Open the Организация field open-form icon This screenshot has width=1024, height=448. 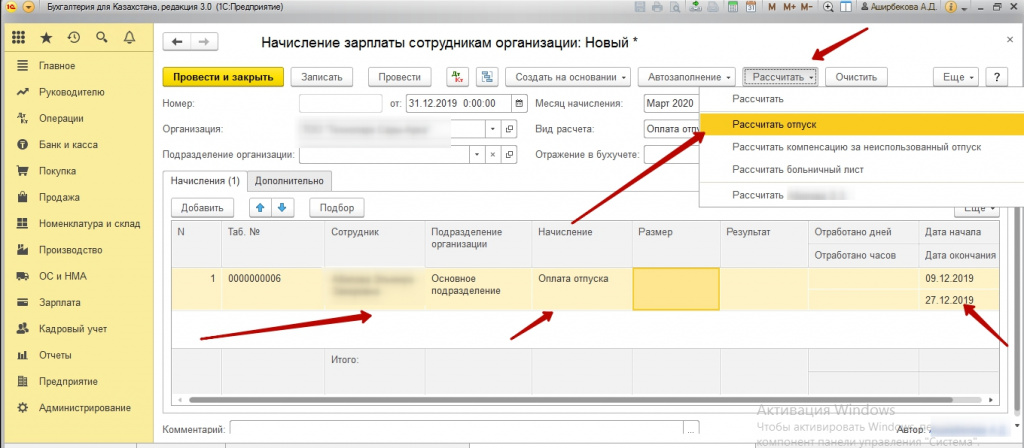(509, 129)
